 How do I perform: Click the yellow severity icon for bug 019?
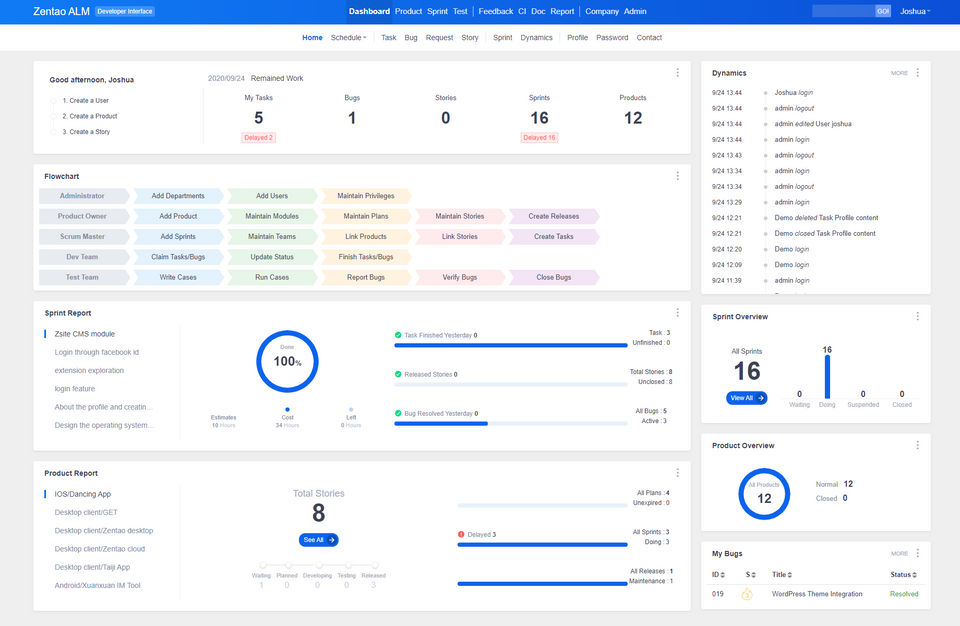[x=746, y=594]
